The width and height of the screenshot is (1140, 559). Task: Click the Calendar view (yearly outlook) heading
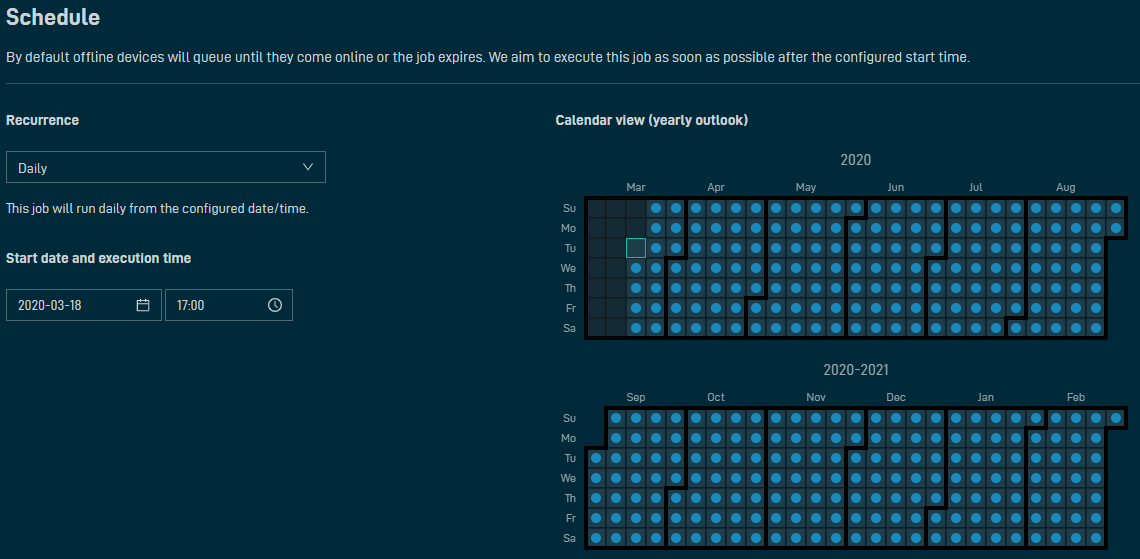651,121
